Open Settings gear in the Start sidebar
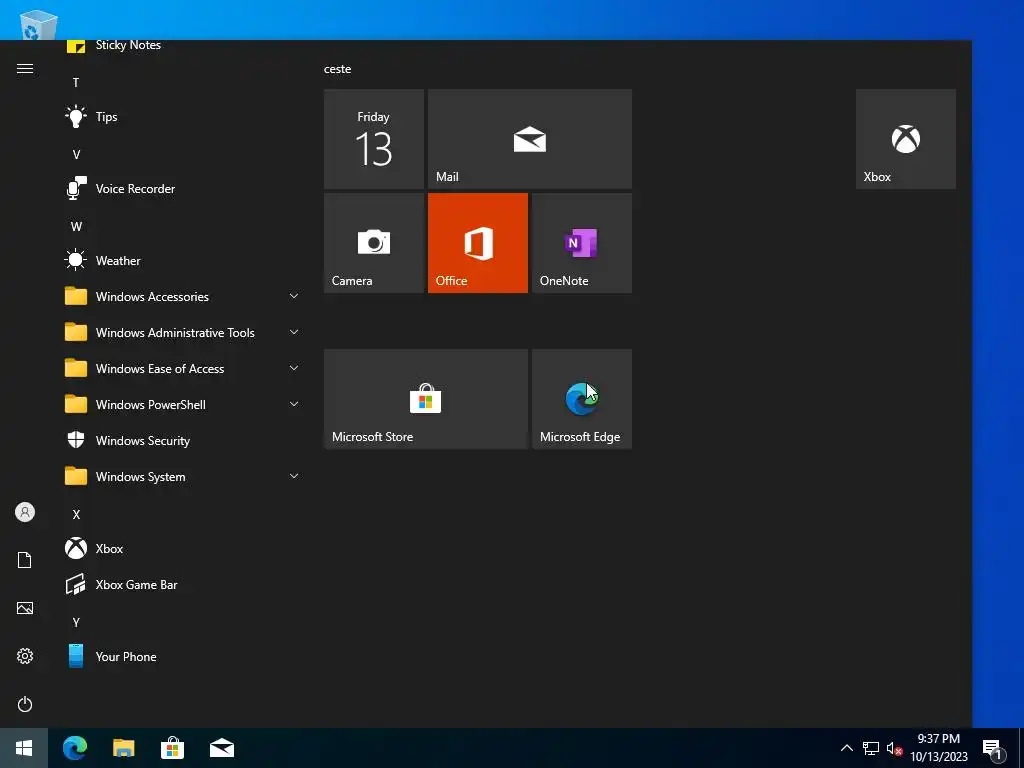The width and height of the screenshot is (1024, 768). click(25, 656)
